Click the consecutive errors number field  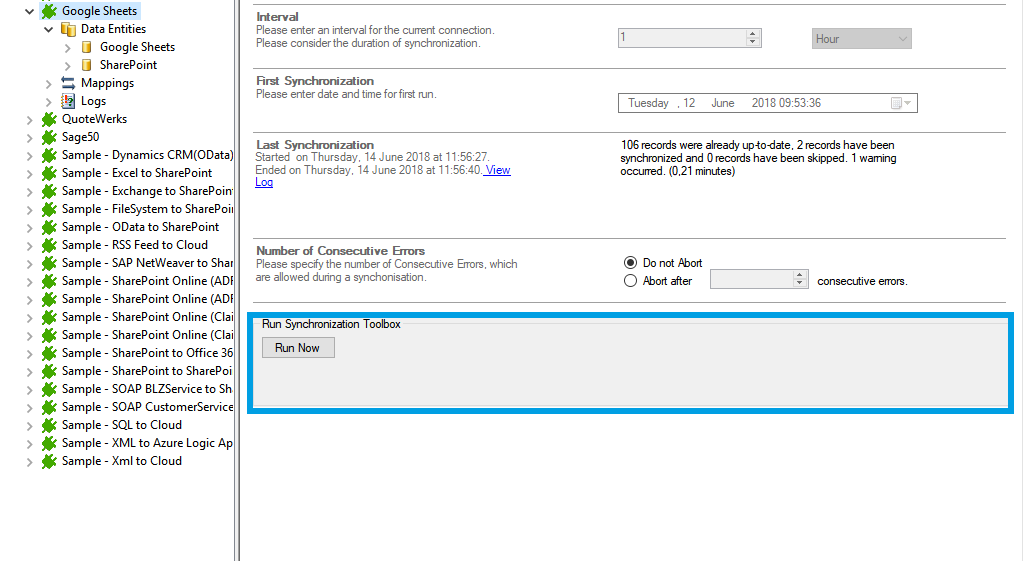(x=750, y=281)
